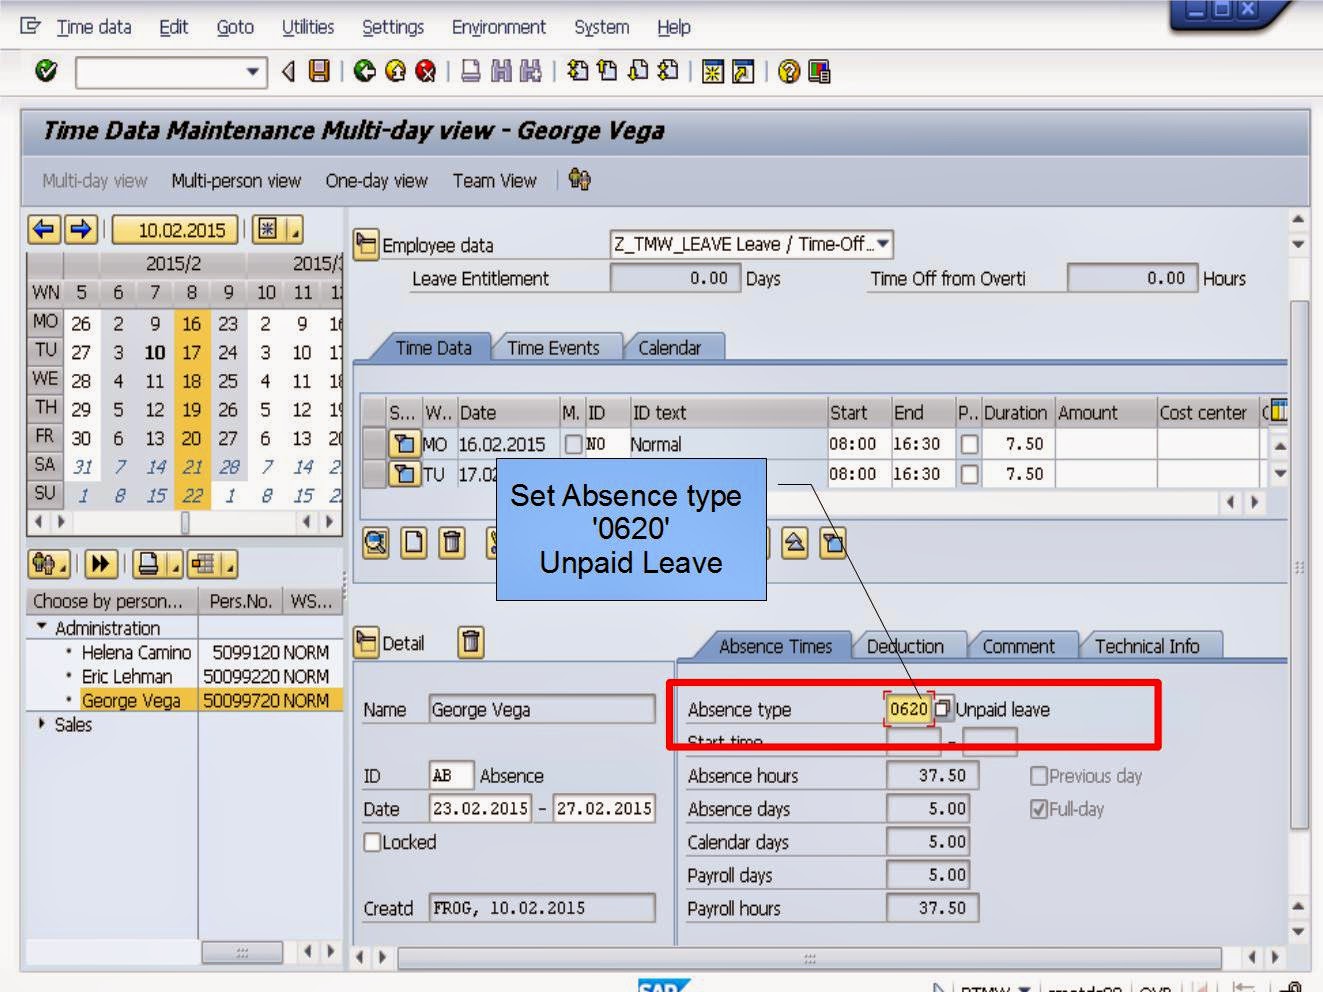Open Team View

click(x=494, y=181)
